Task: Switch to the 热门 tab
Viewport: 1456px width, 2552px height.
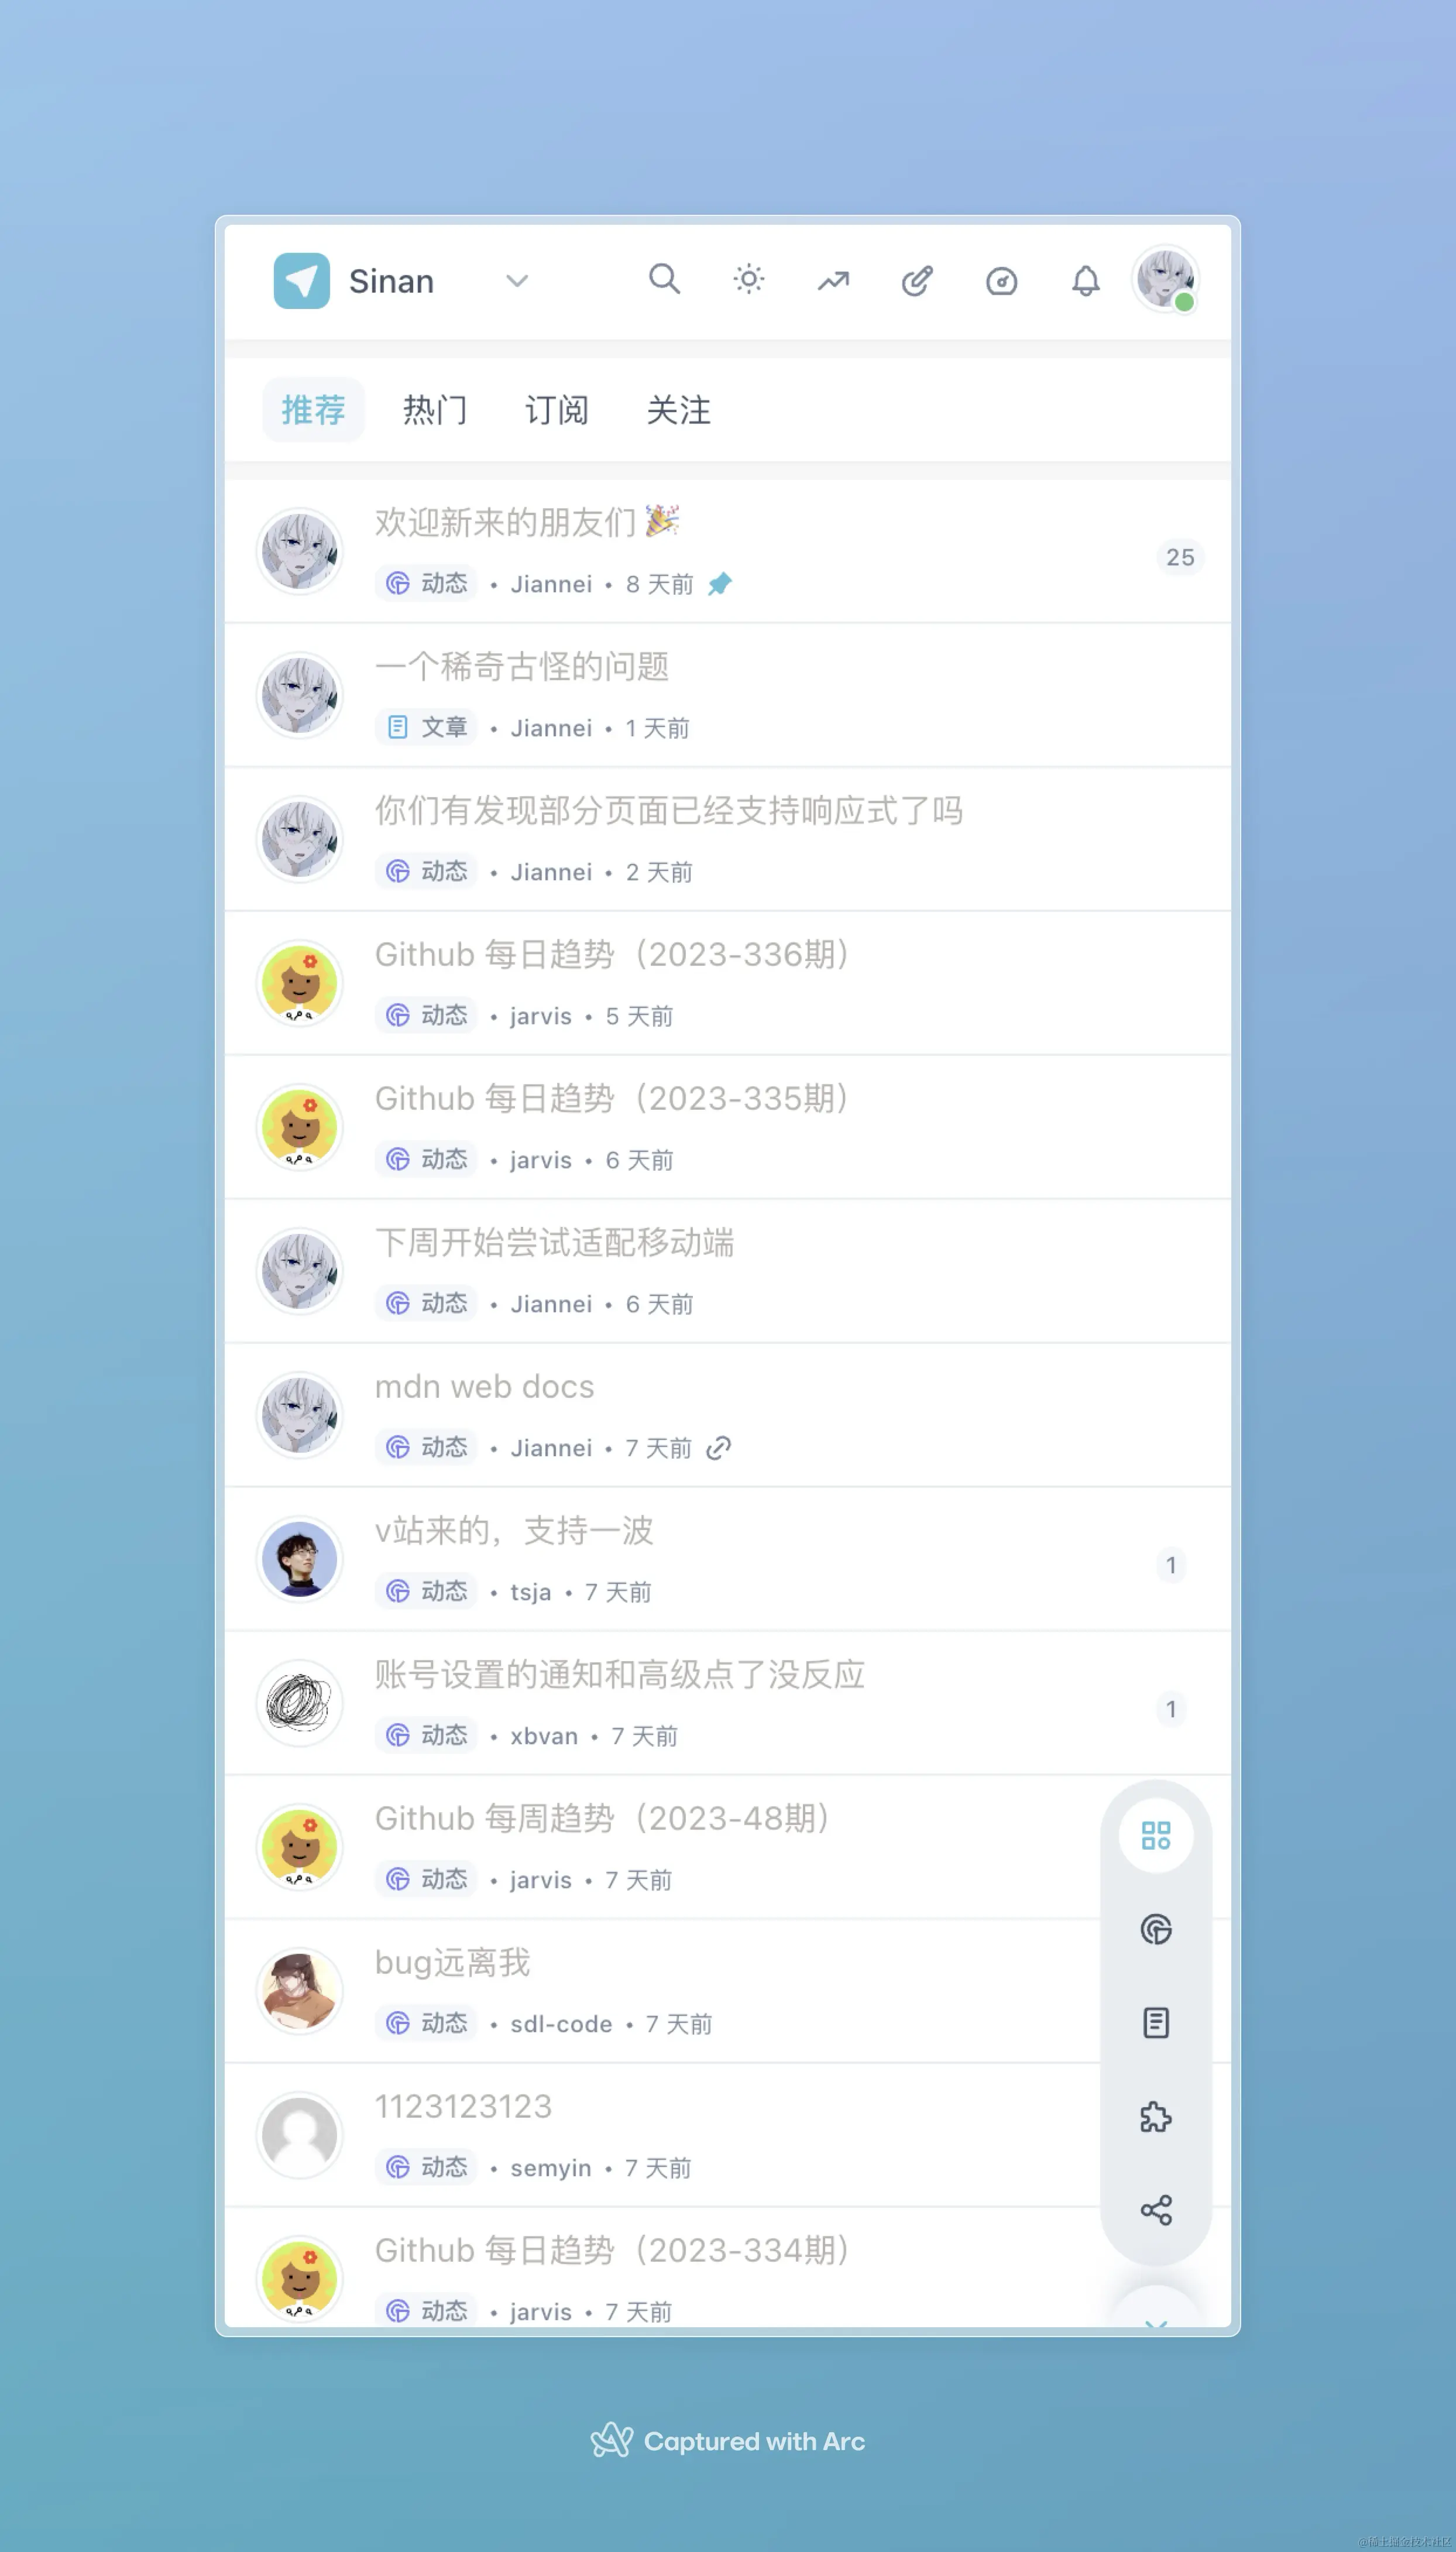Action: 435,410
